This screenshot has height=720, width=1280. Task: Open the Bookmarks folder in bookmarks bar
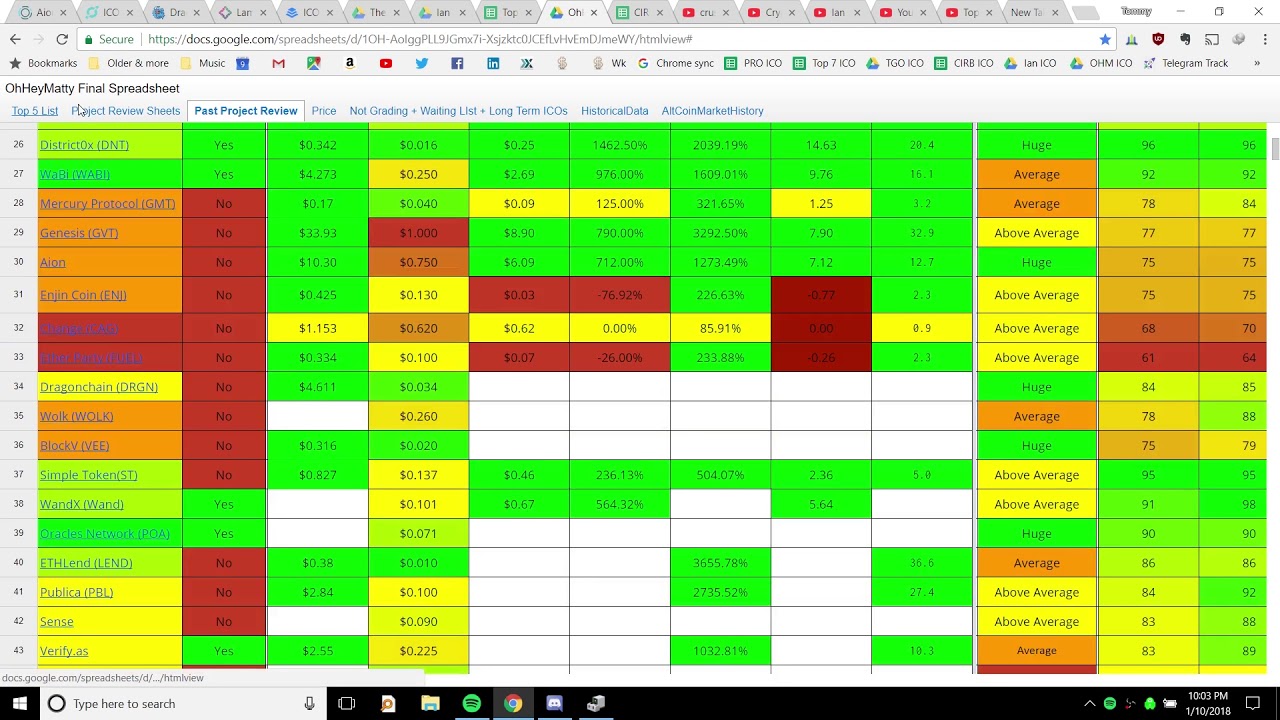(44, 63)
